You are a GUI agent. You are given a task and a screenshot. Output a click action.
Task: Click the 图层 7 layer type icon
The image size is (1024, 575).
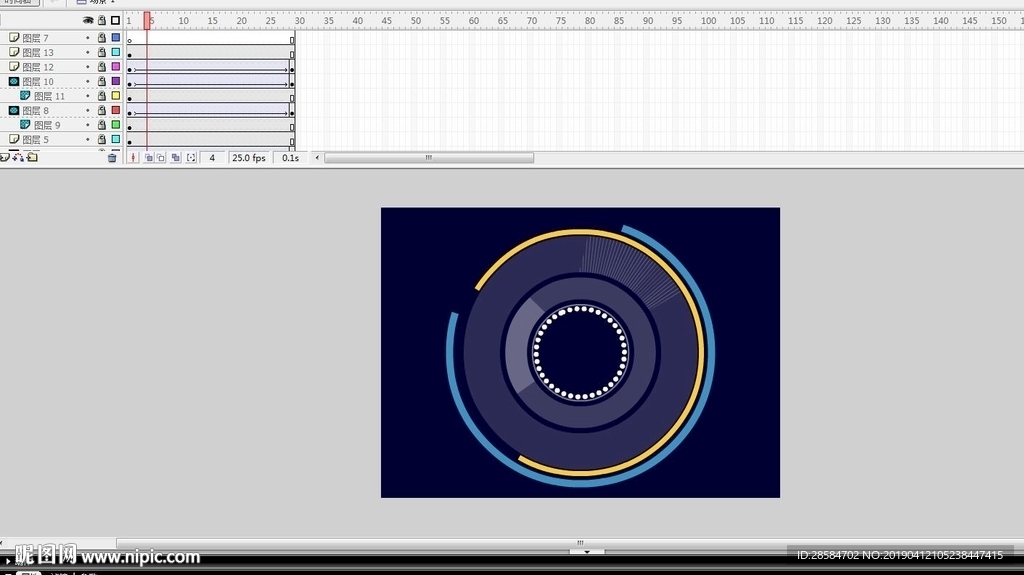pos(14,38)
